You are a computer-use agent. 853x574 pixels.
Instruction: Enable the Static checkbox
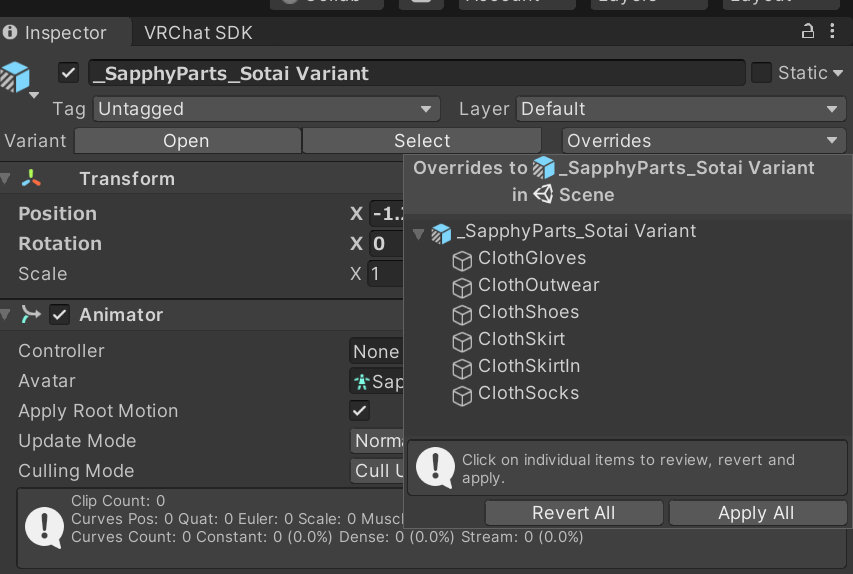761,73
